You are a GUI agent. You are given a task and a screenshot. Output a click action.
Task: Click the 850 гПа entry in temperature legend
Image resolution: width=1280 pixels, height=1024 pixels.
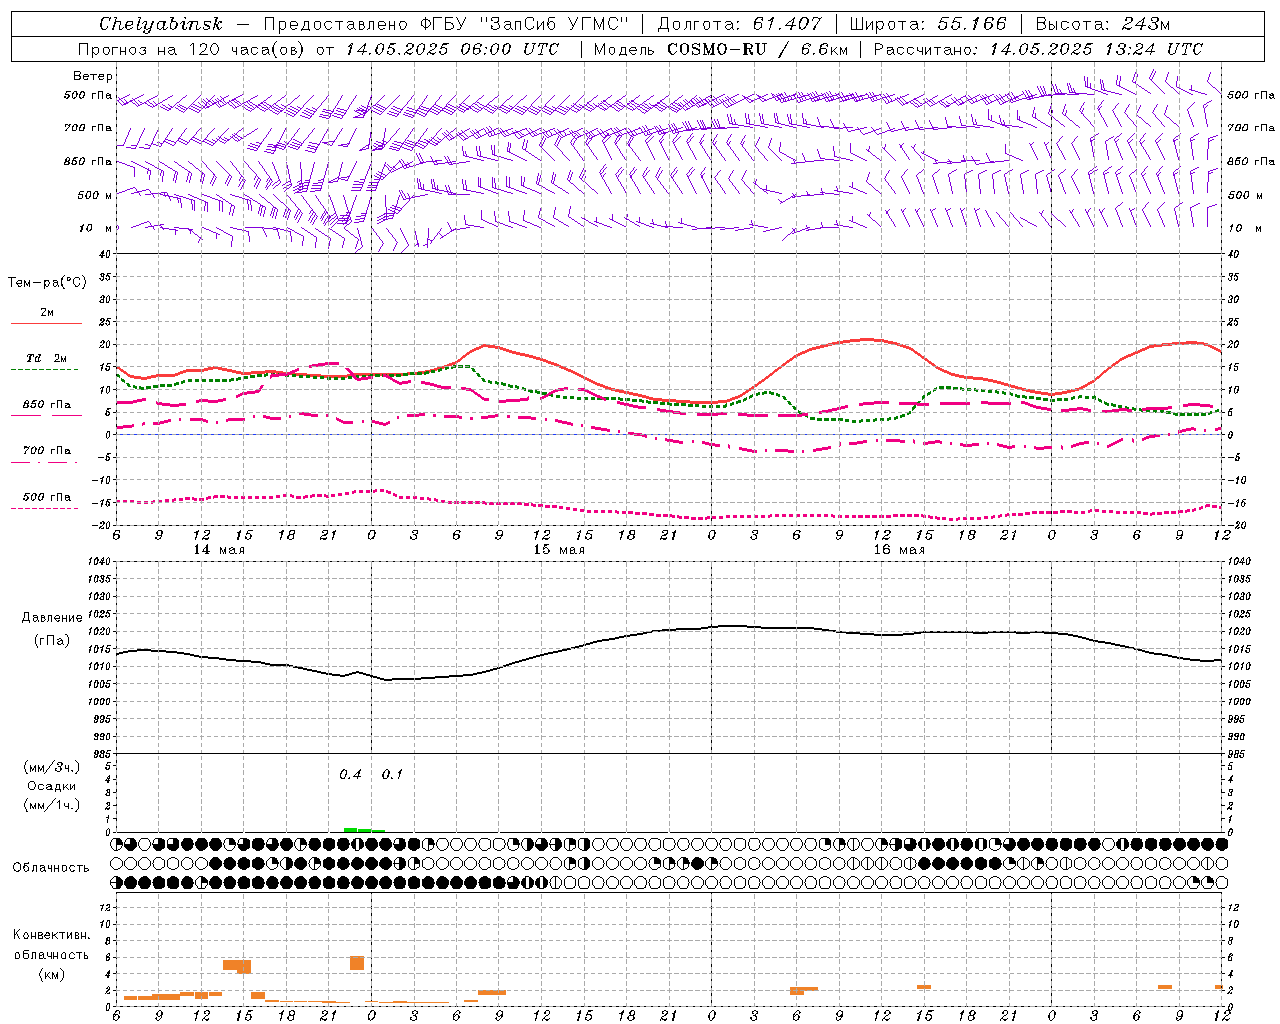46,405
